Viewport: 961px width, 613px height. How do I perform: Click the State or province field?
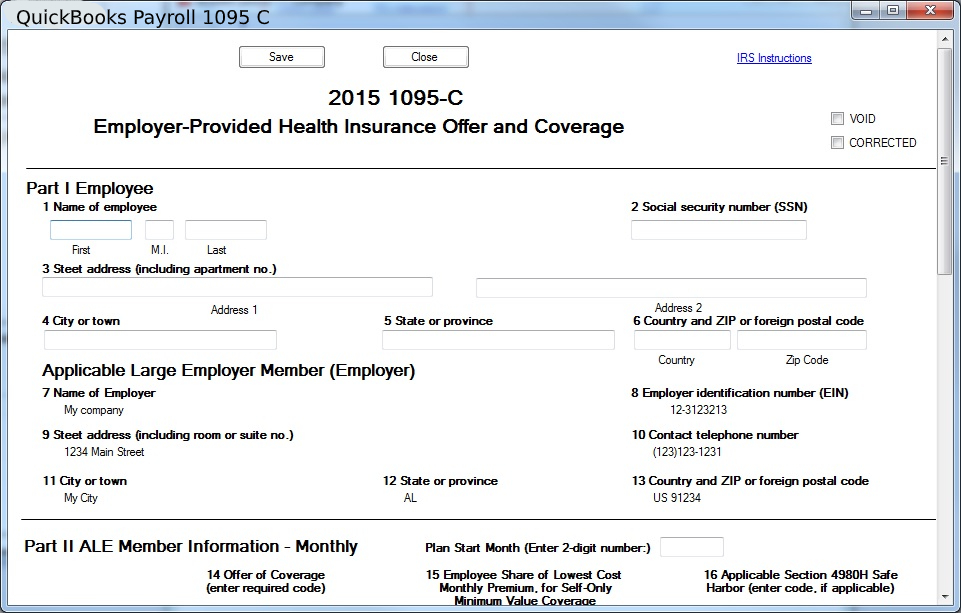[x=498, y=340]
